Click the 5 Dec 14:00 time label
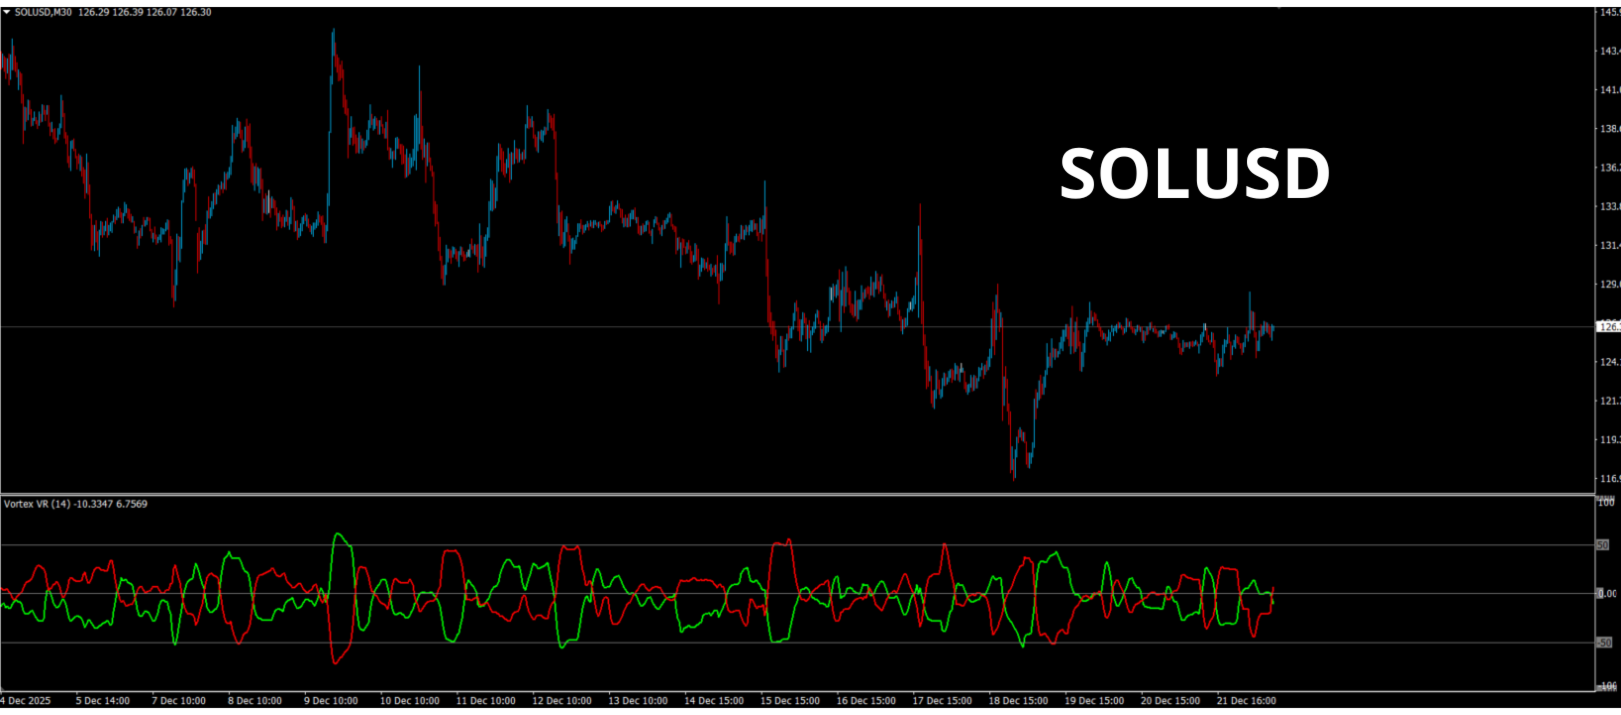The width and height of the screenshot is (1621, 715). click(103, 701)
